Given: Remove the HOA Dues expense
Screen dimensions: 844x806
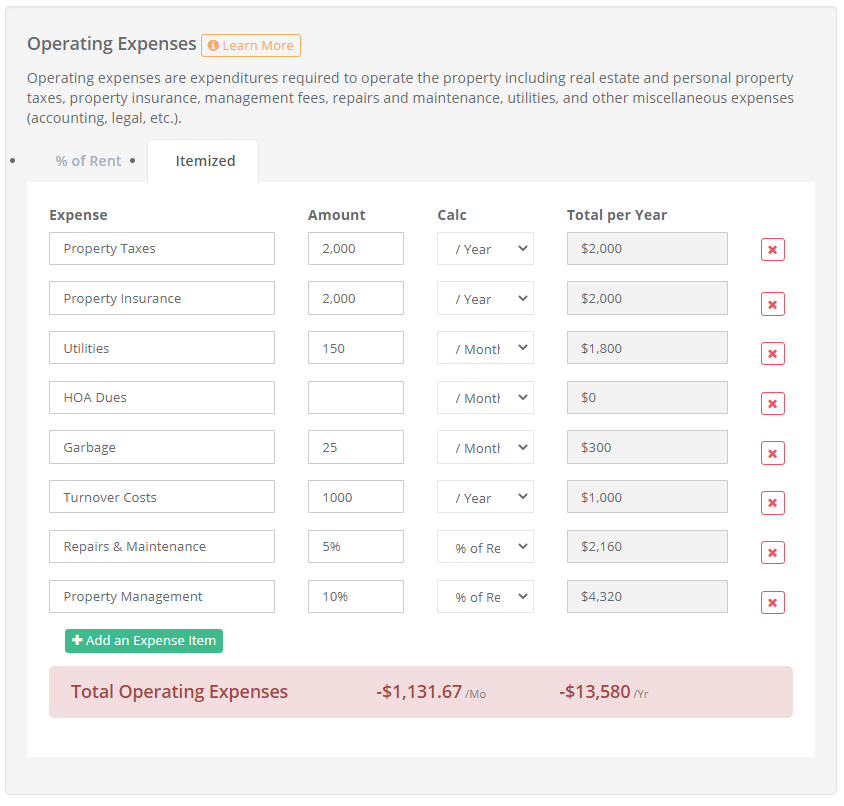Looking at the screenshot, I should point(772,403).
